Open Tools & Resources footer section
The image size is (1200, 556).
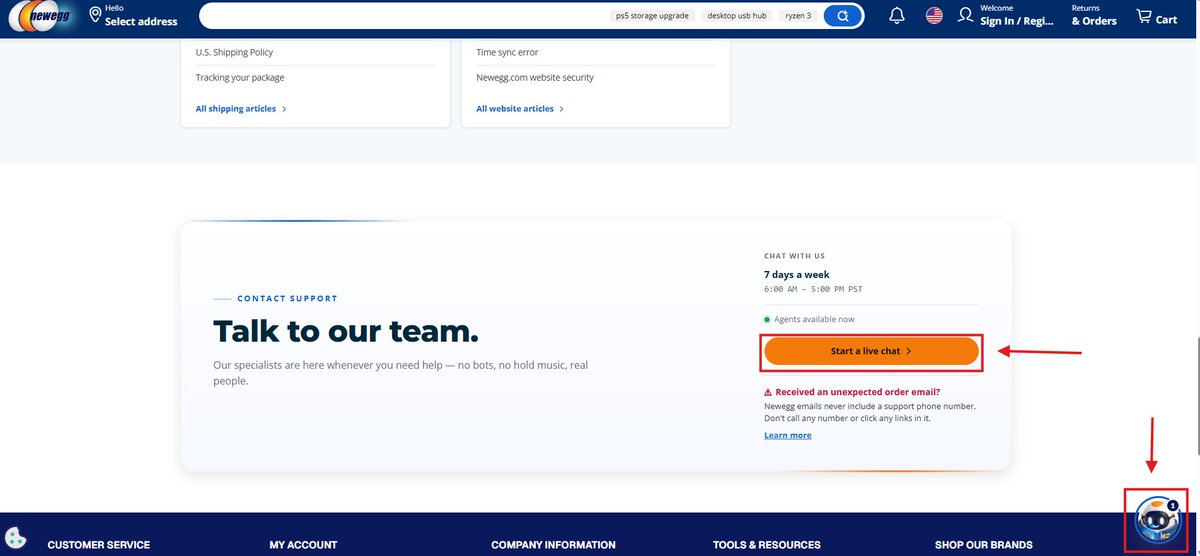[x=767, y=545]
